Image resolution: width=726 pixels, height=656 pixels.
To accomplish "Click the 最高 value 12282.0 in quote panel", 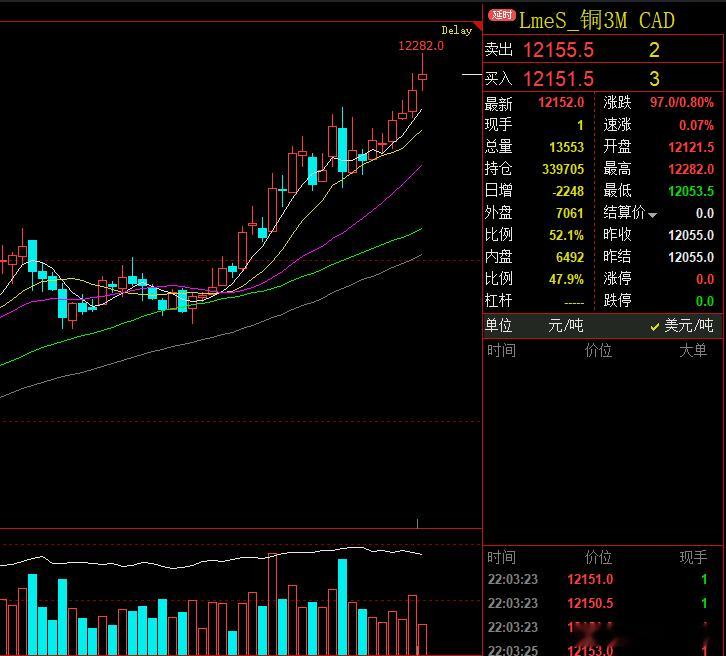I will (691, 169).
